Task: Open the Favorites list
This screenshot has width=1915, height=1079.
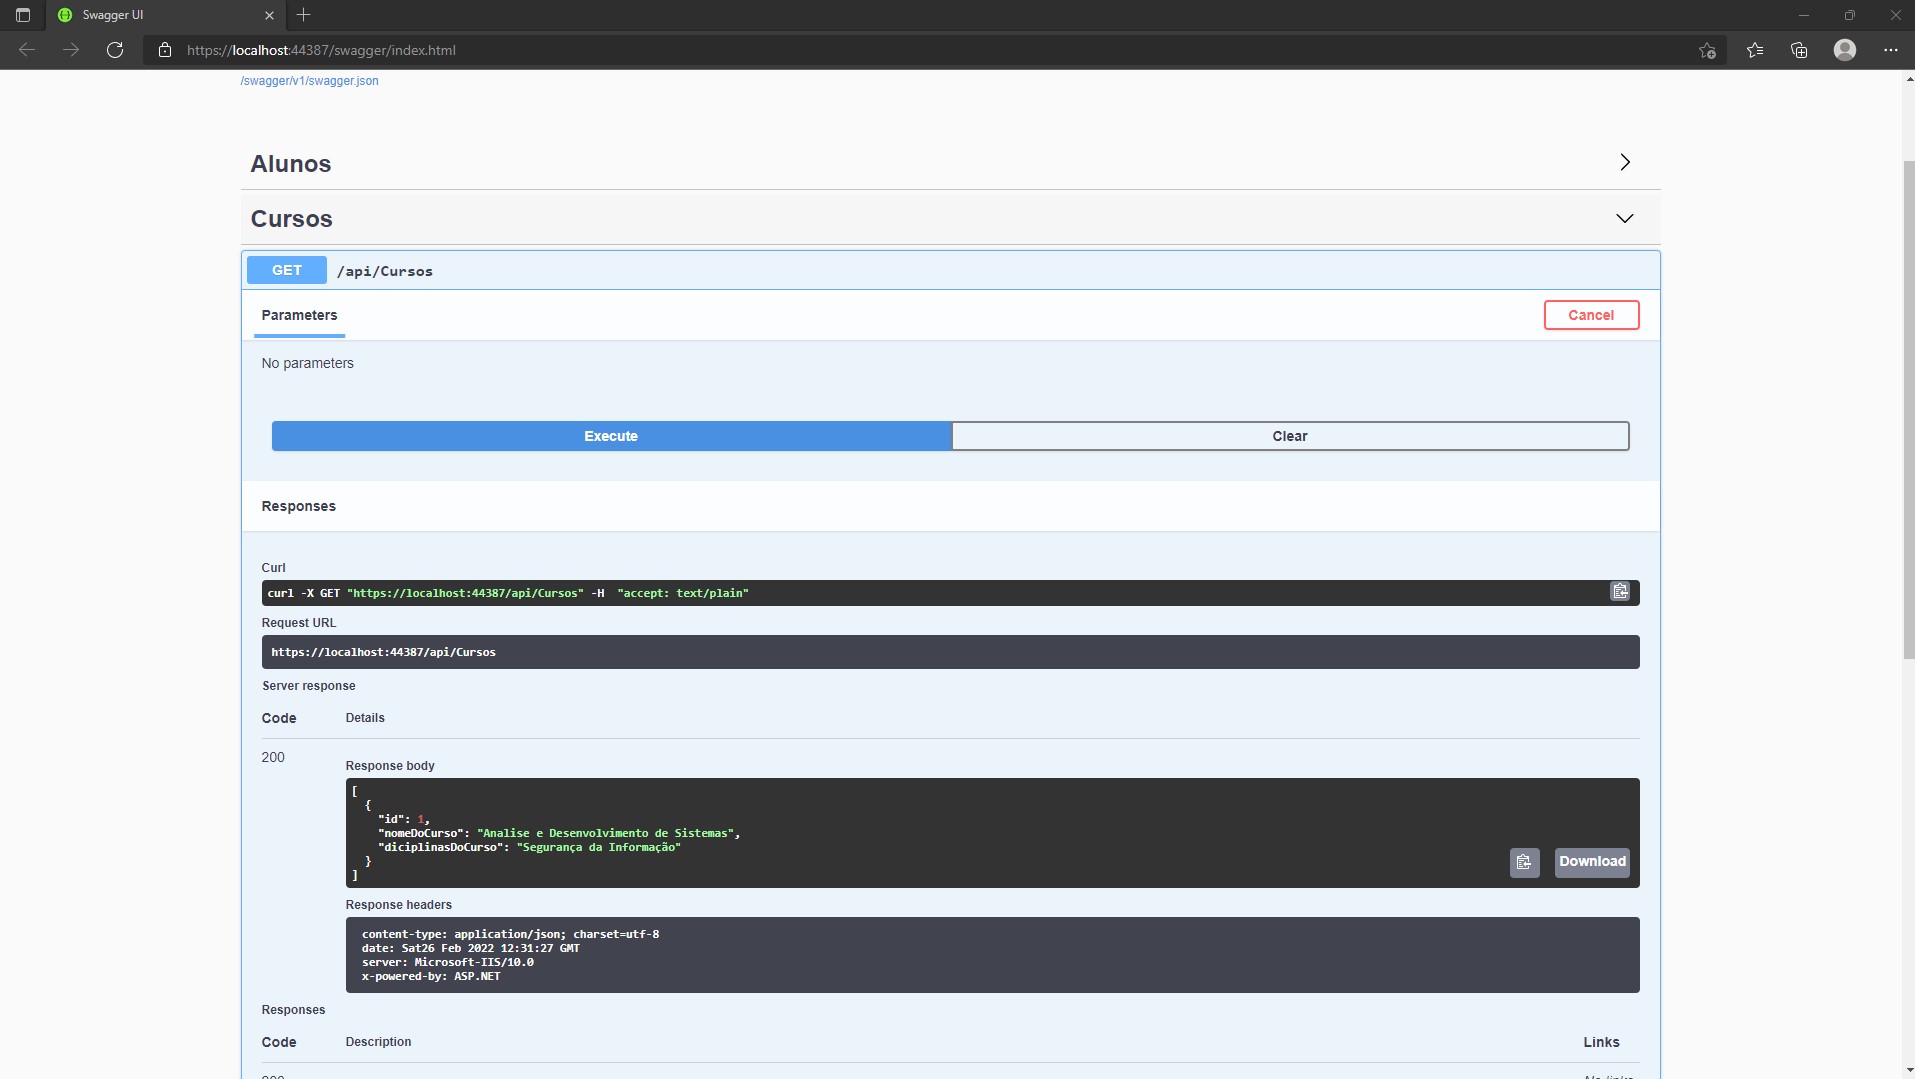Action: [1755, 50]
